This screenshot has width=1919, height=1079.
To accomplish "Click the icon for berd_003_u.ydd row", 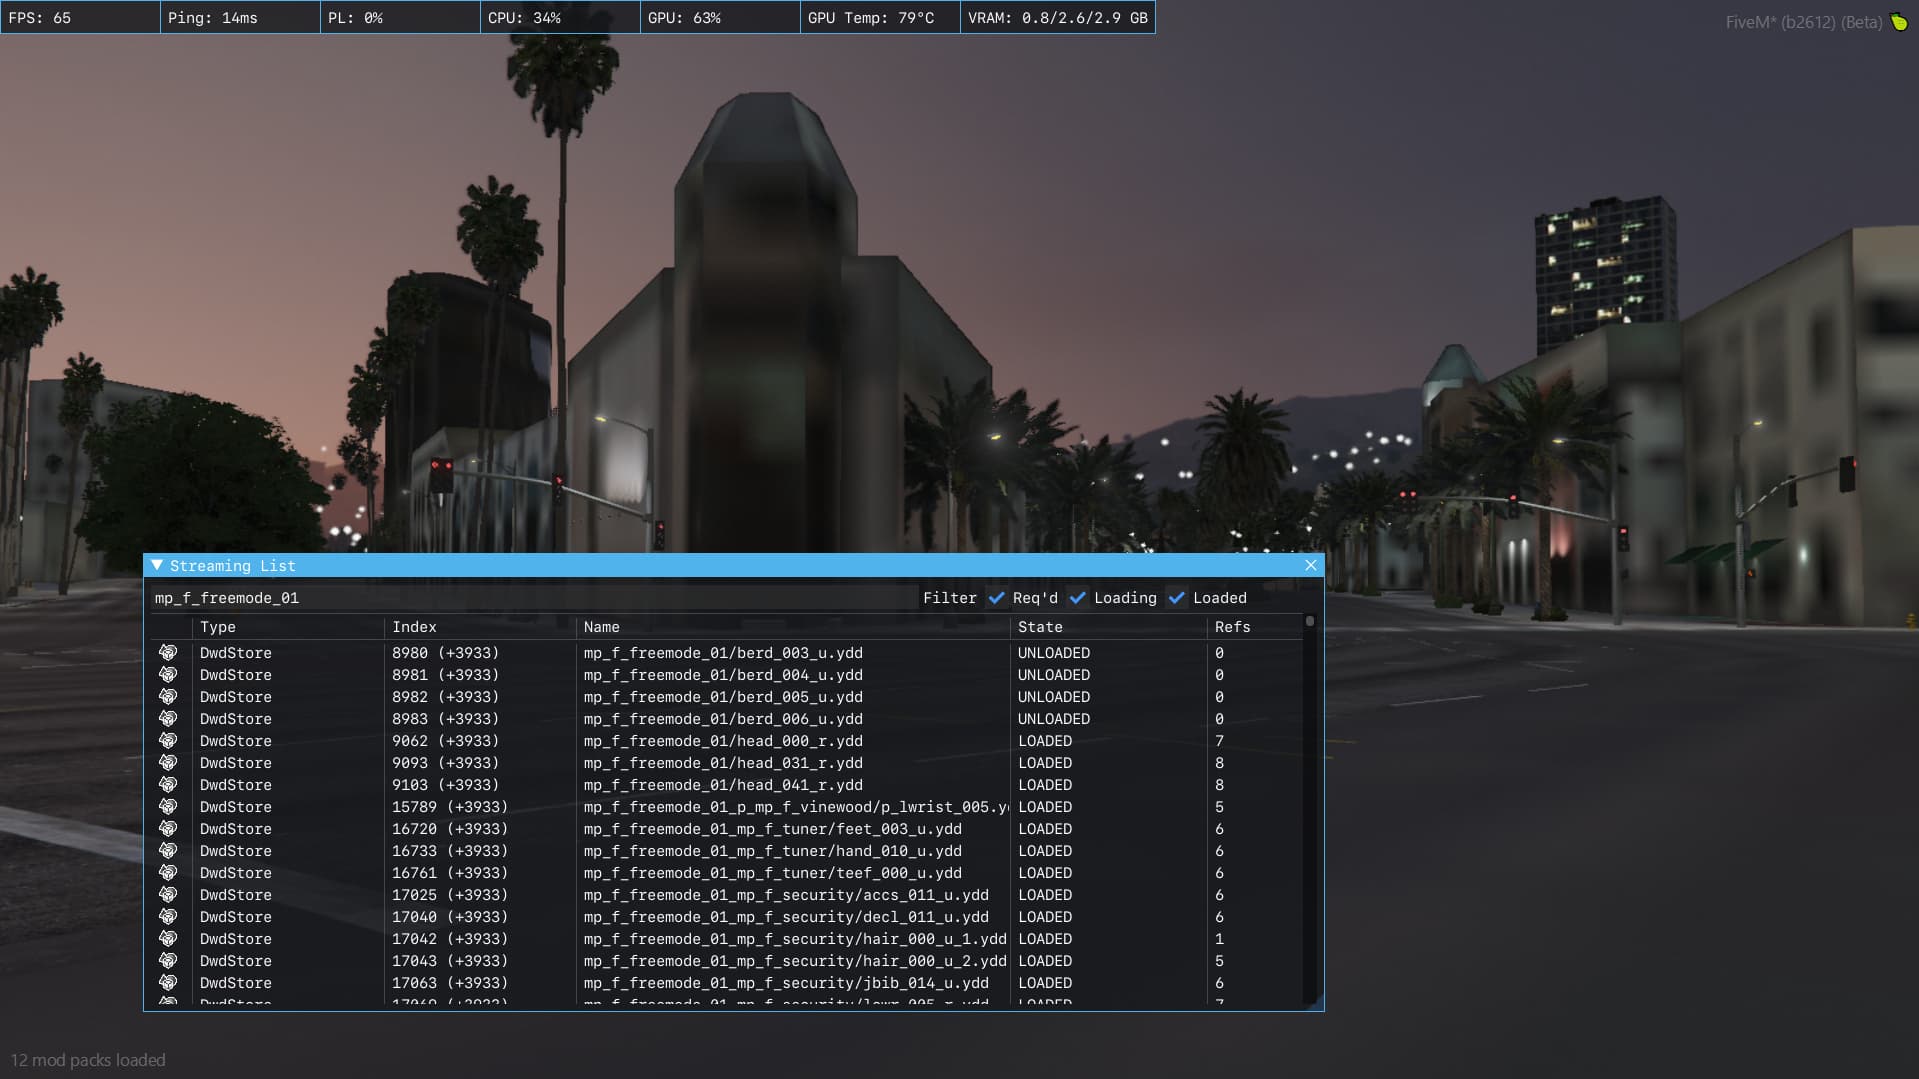I will click(x=168, y=653).
